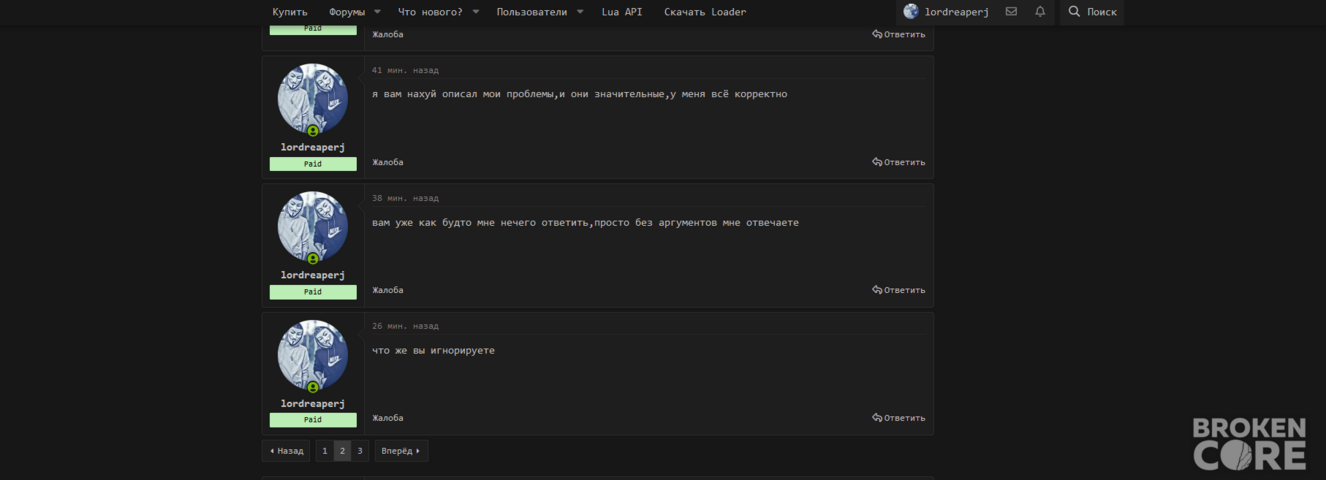Screen dimensions: 1326x480
Task: Click lordreaperj username on 26 мин. post
Action: tap(313, 403)
